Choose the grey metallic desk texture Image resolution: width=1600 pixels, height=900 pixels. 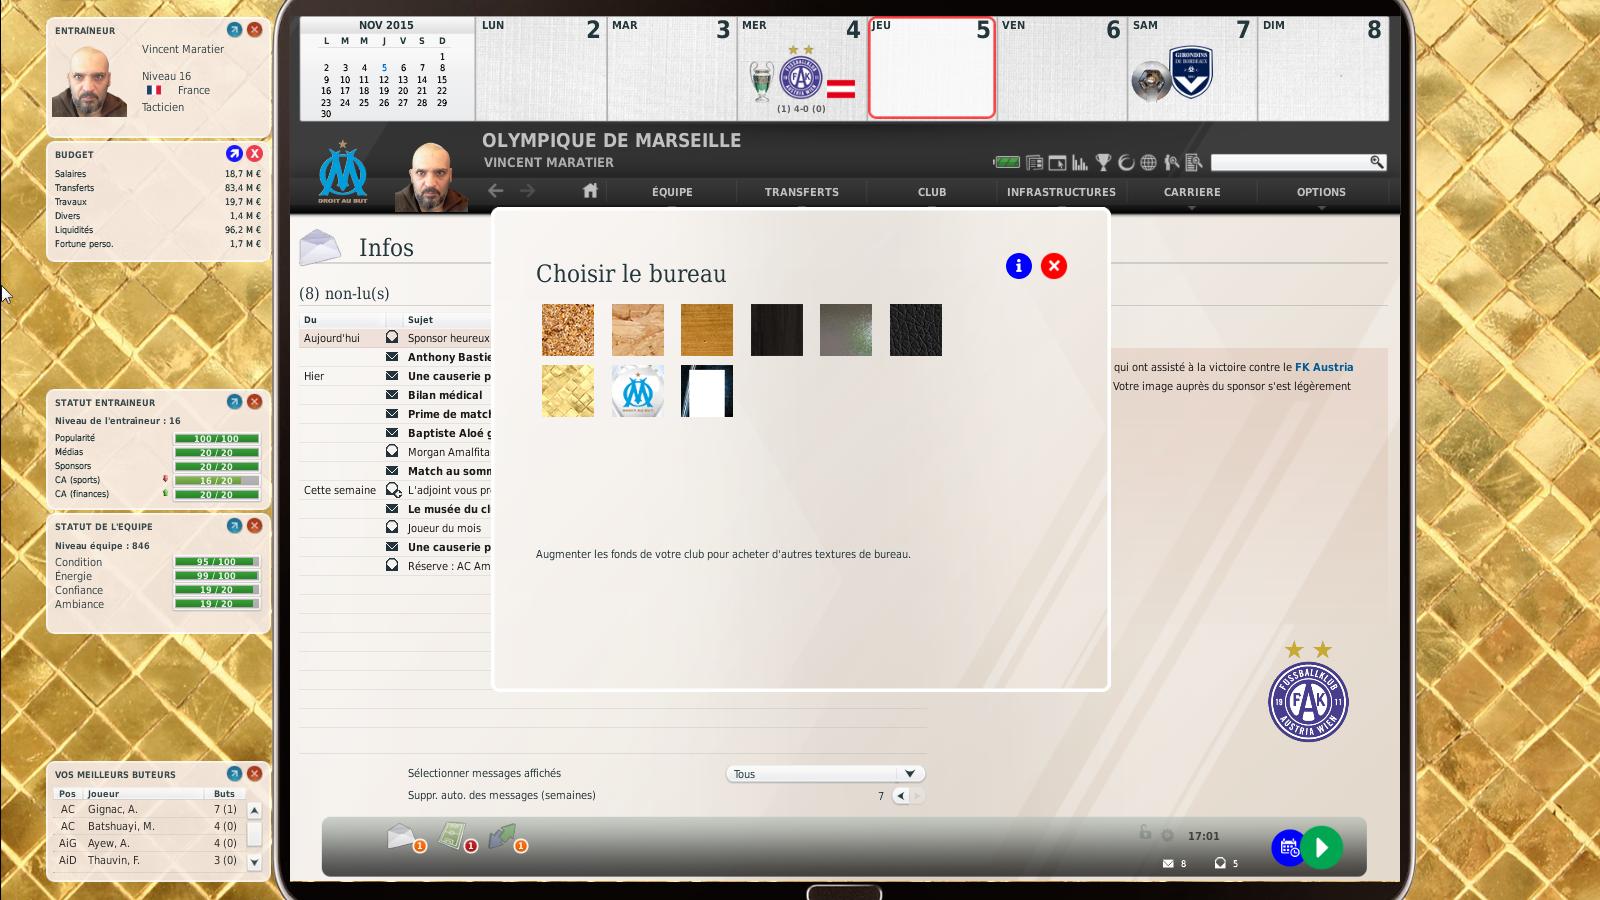point(846,330)
